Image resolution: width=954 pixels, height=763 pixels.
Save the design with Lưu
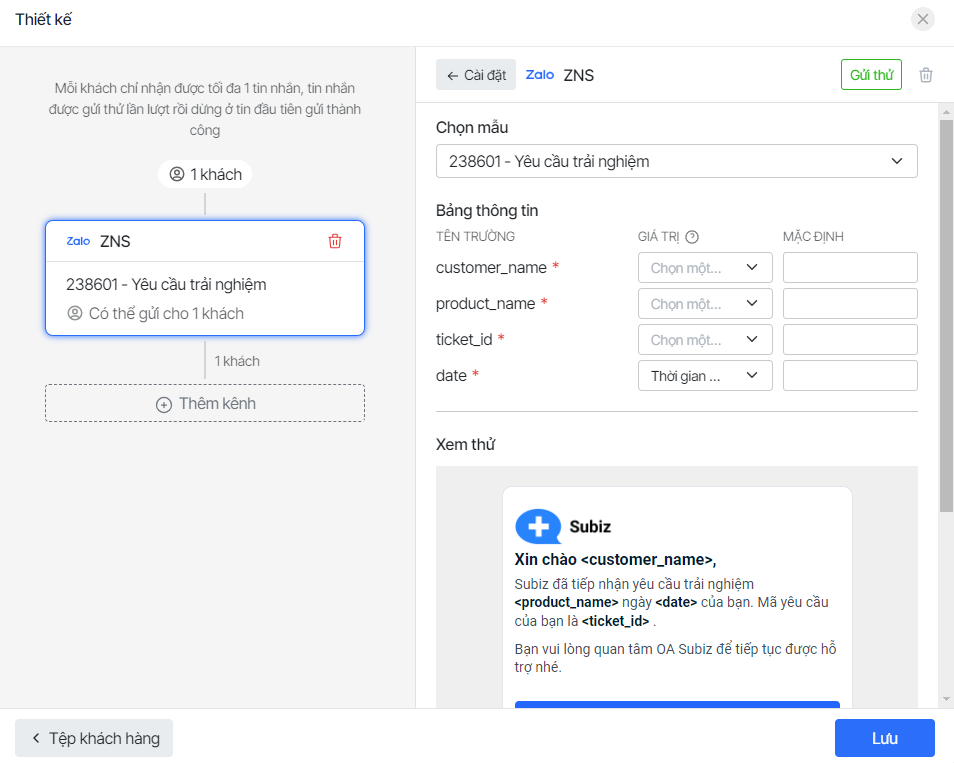tap(884, 738)
